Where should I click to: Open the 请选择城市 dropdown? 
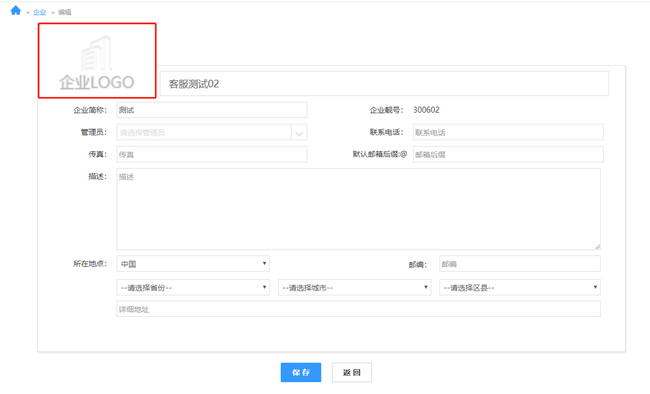click(354, 287)
